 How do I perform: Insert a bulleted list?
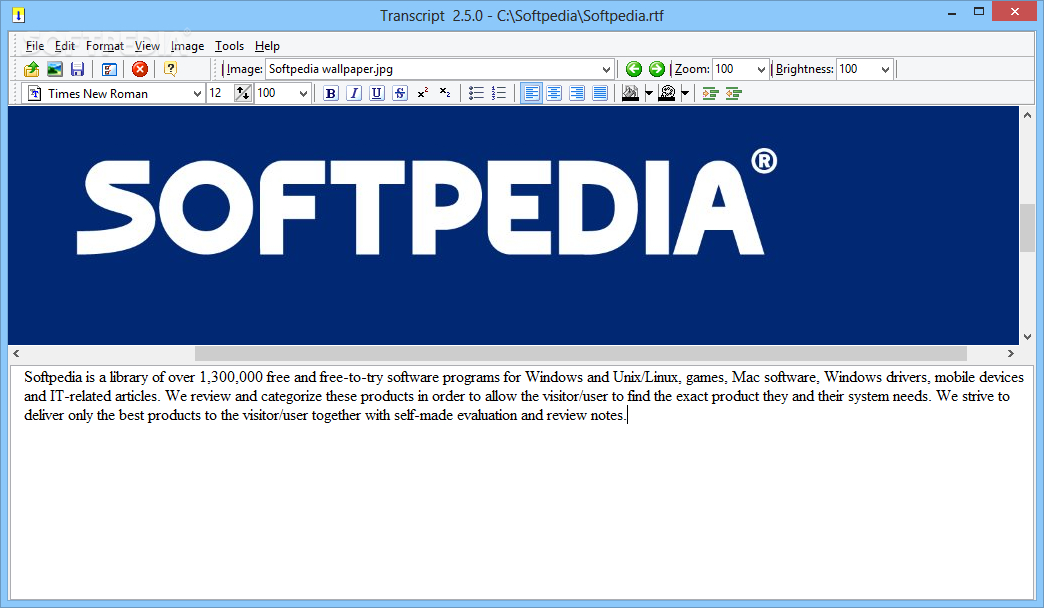tap(476, 93)
